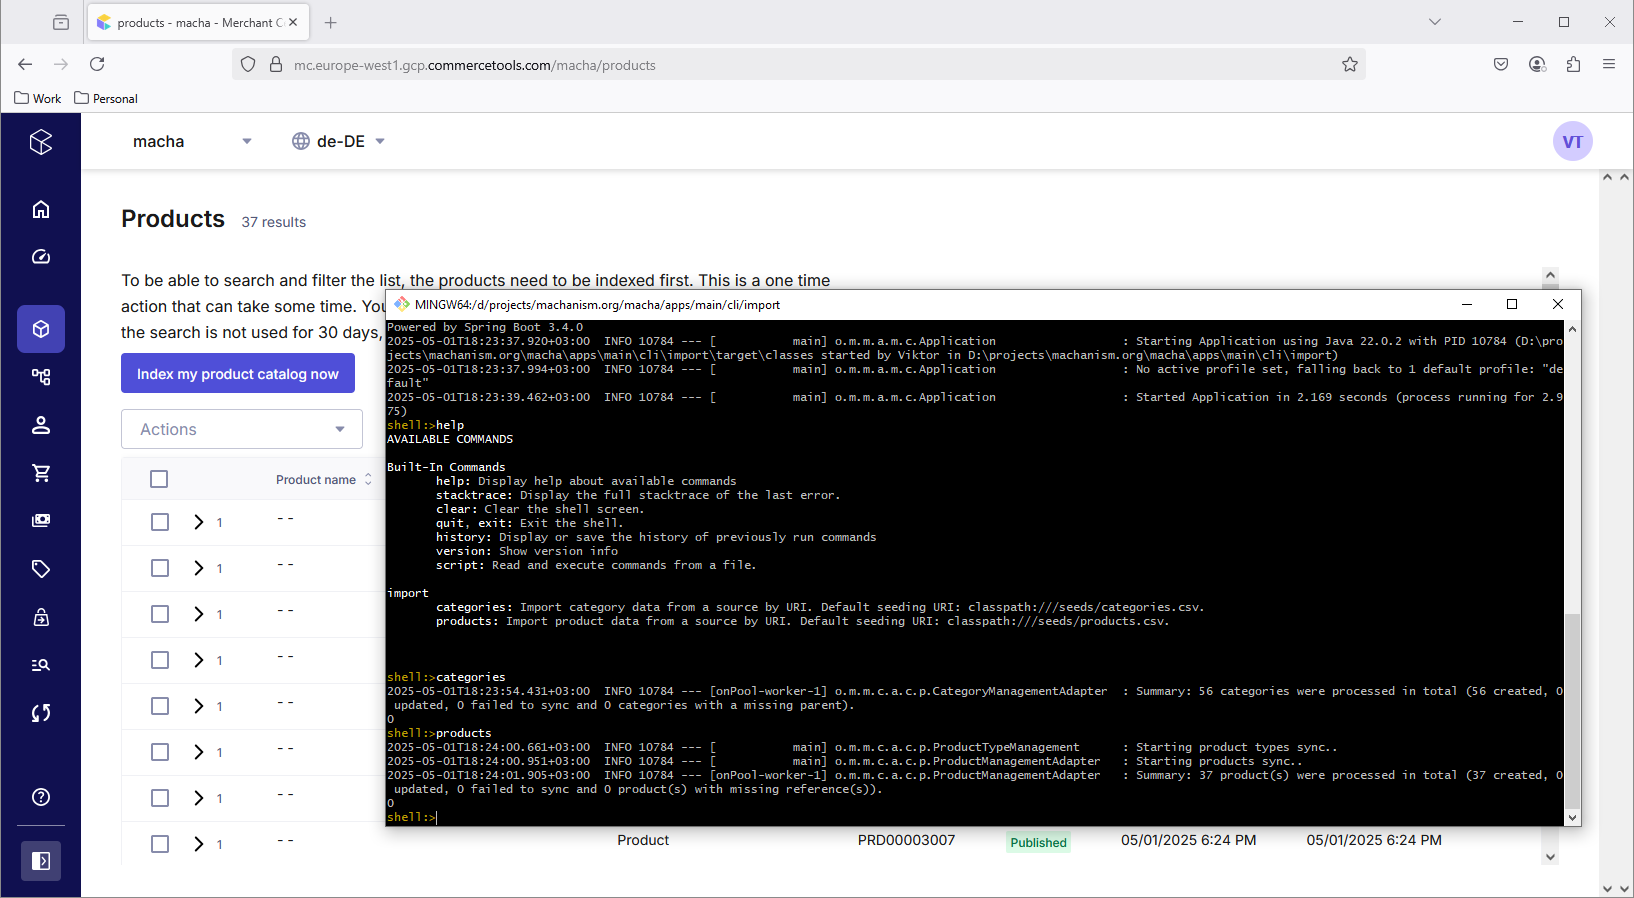Bookmark this page with the star icon
This screenshot has width=1634, height=898.
click(x=1350, y=65)
